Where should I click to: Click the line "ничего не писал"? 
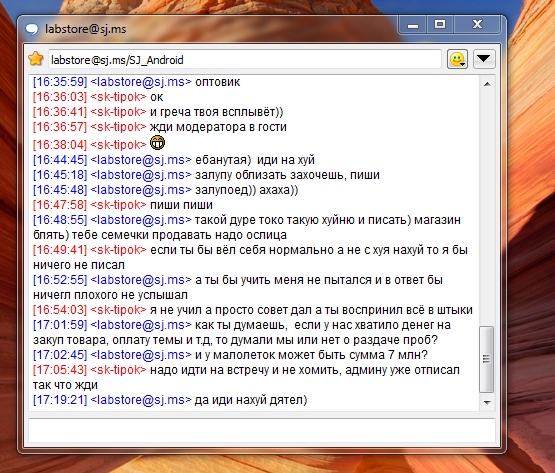79,265
